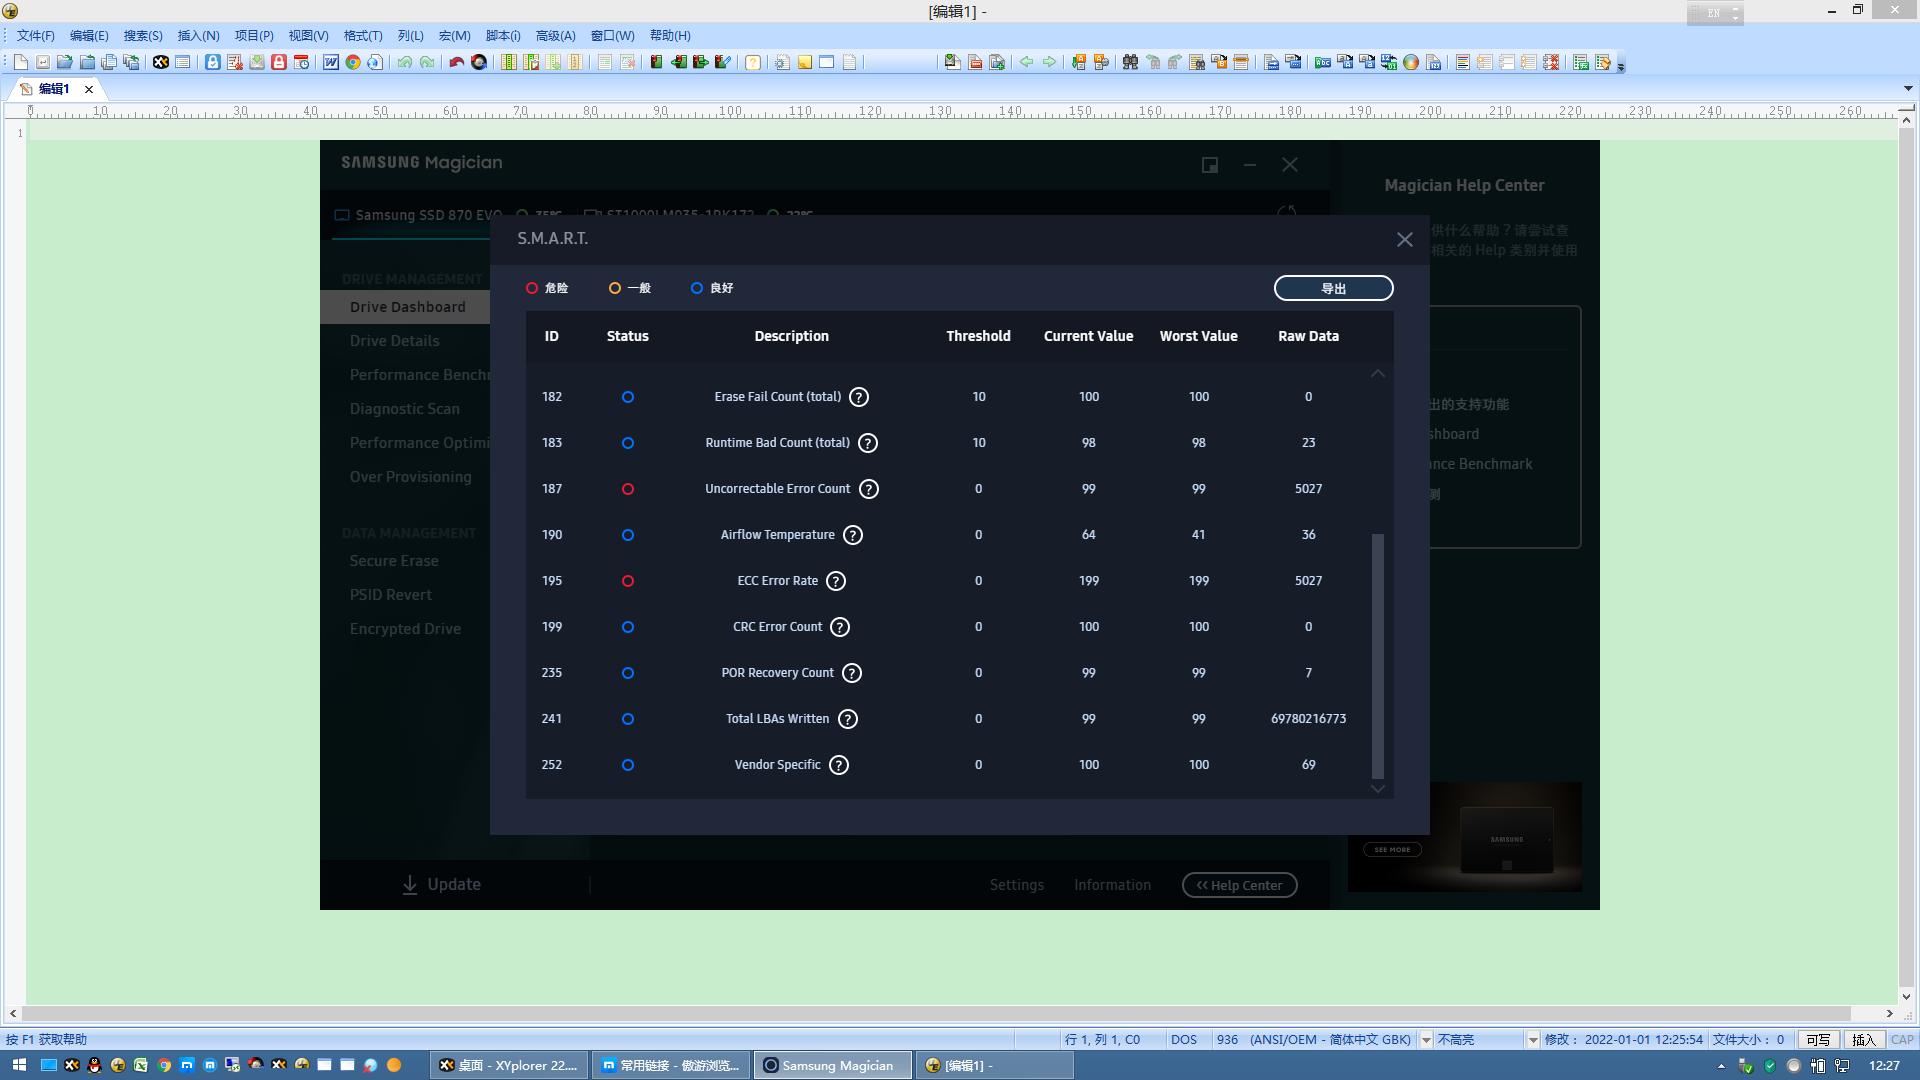Select the 一般 orange status legend
The image size is (1920, 1080).
pyautogui.click(x=629, y=288)
